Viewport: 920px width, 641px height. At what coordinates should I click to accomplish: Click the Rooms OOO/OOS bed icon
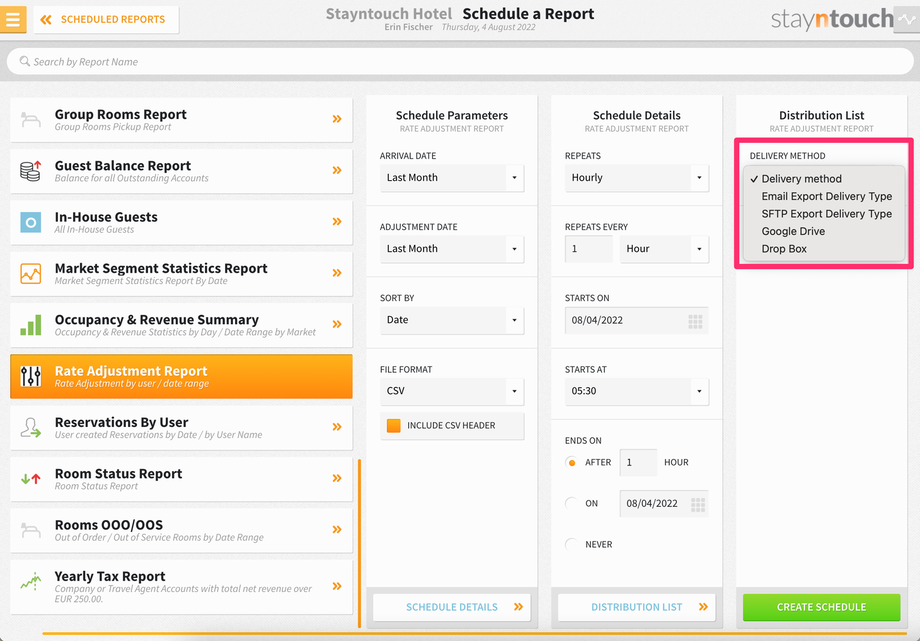(31, 530)
